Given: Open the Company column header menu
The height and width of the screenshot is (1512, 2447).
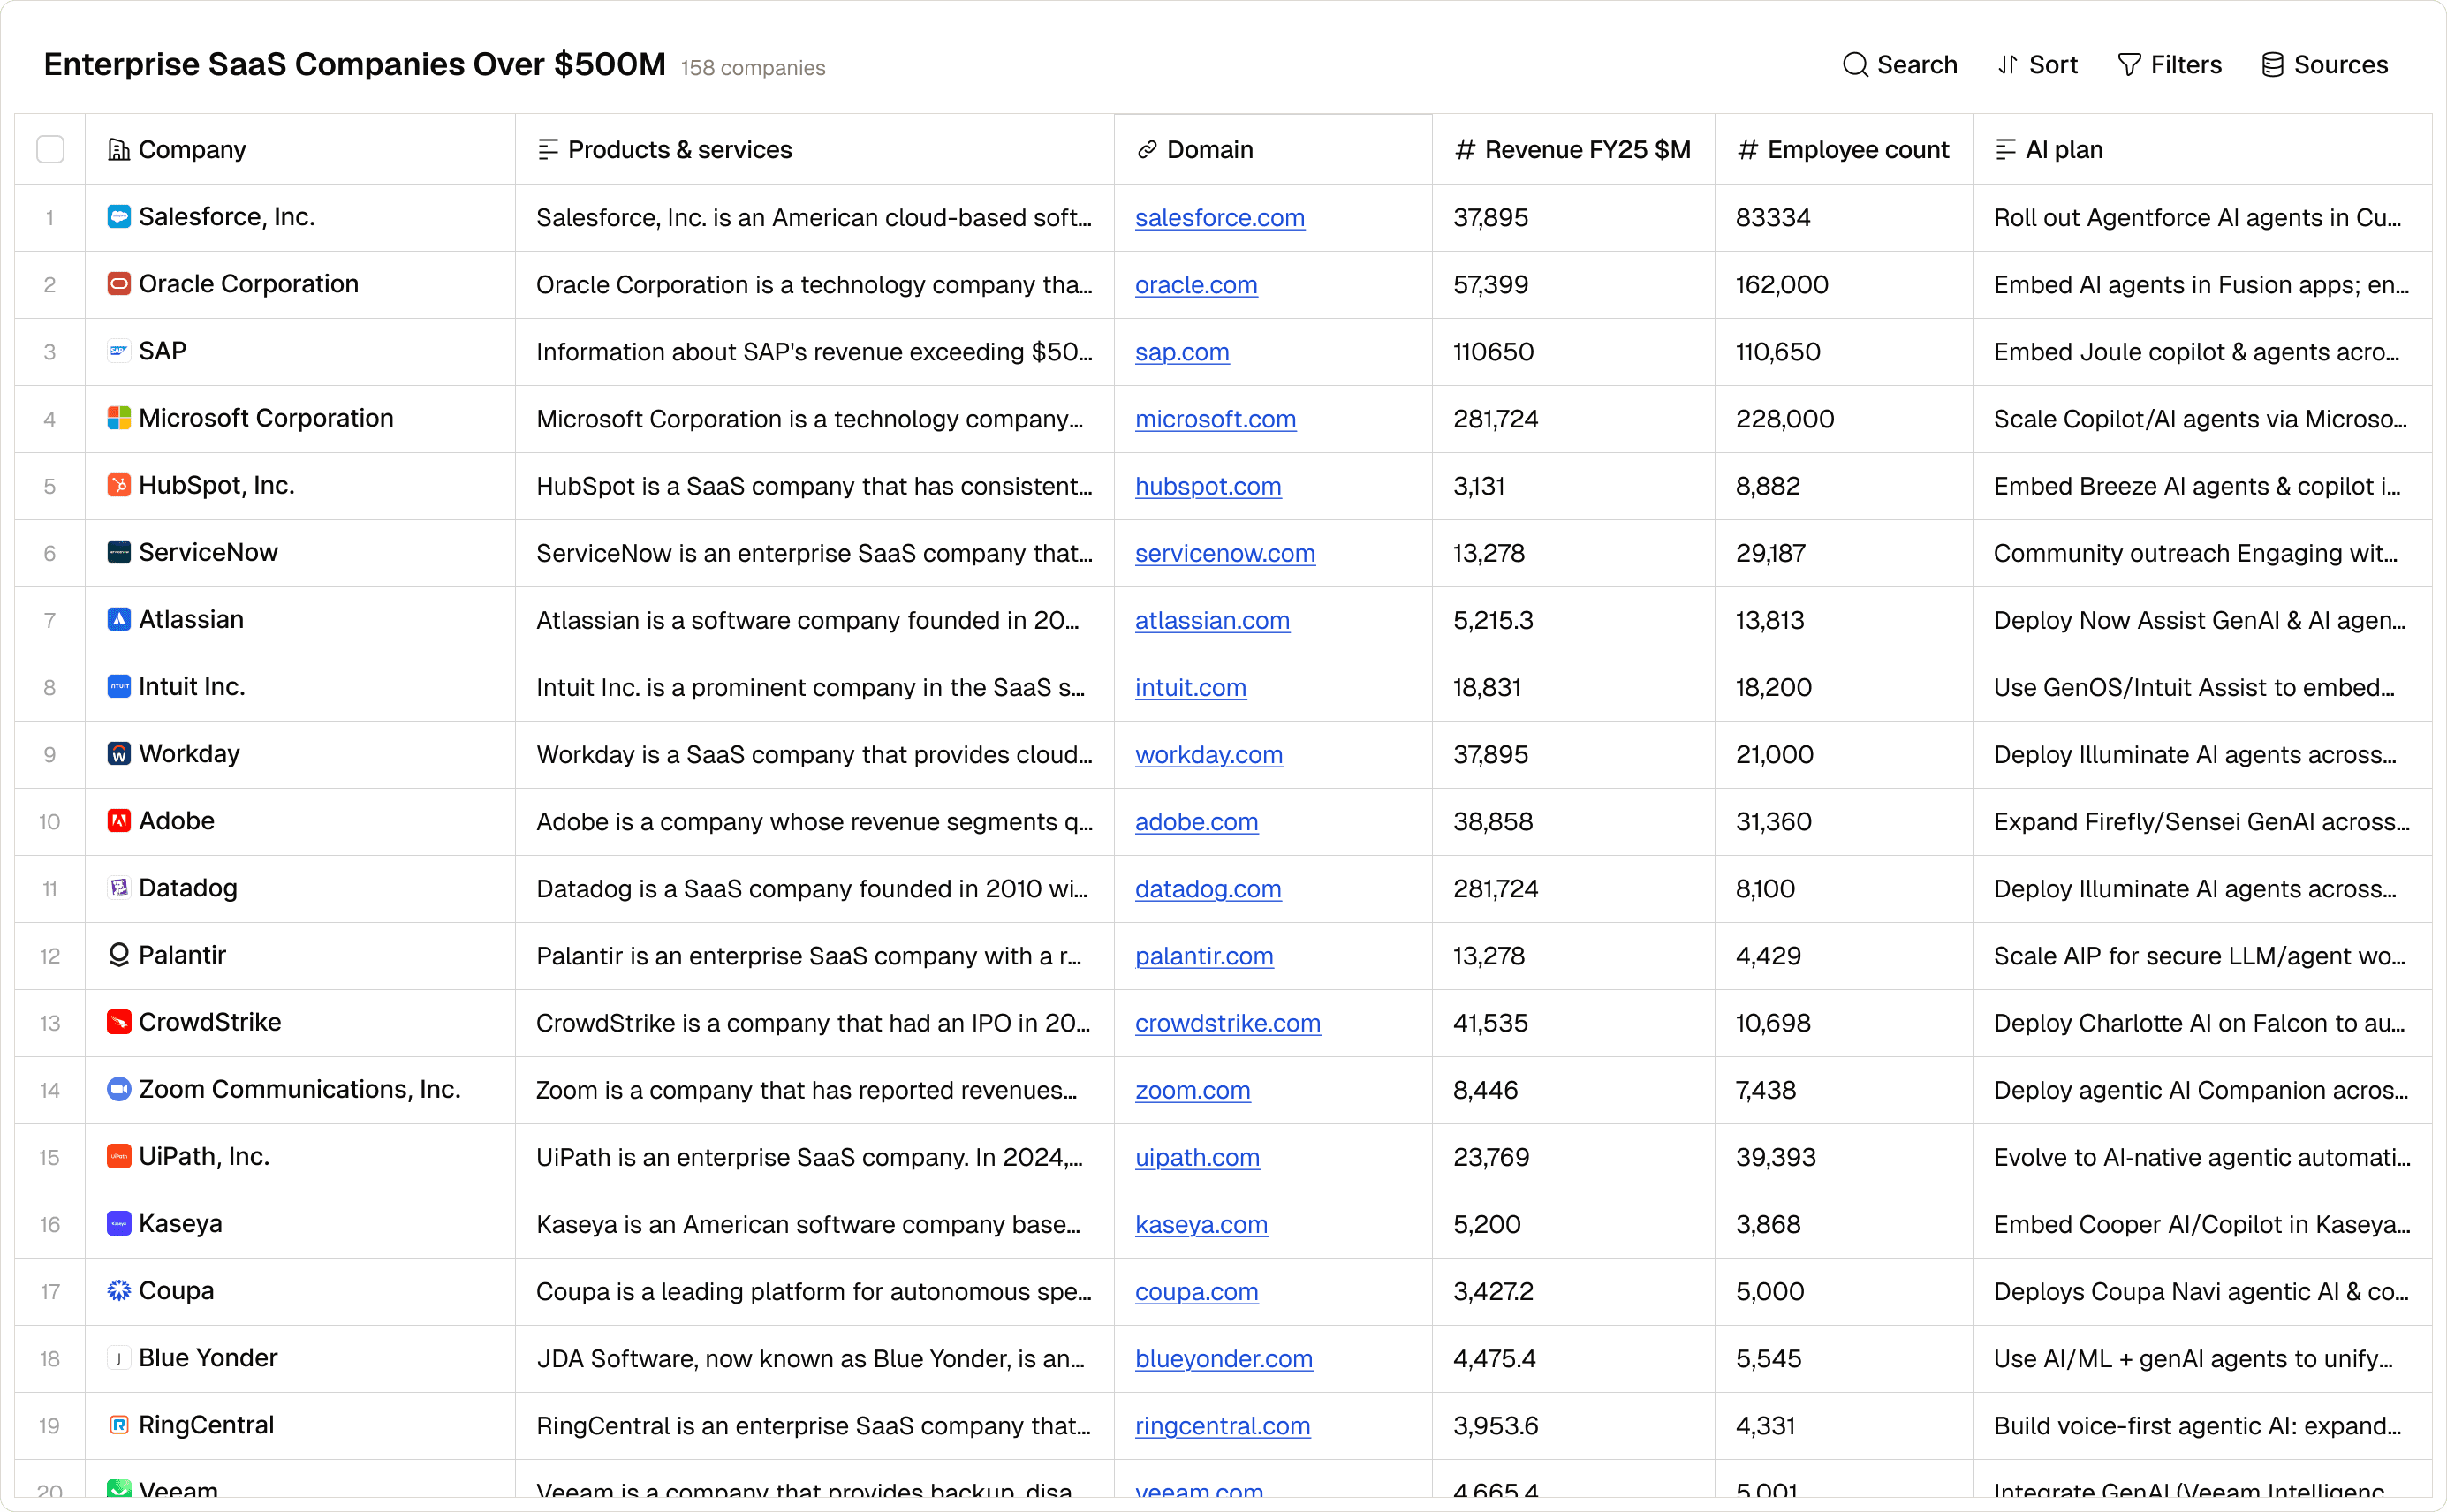Looking at the screenshot, I should tap(300, 149).
